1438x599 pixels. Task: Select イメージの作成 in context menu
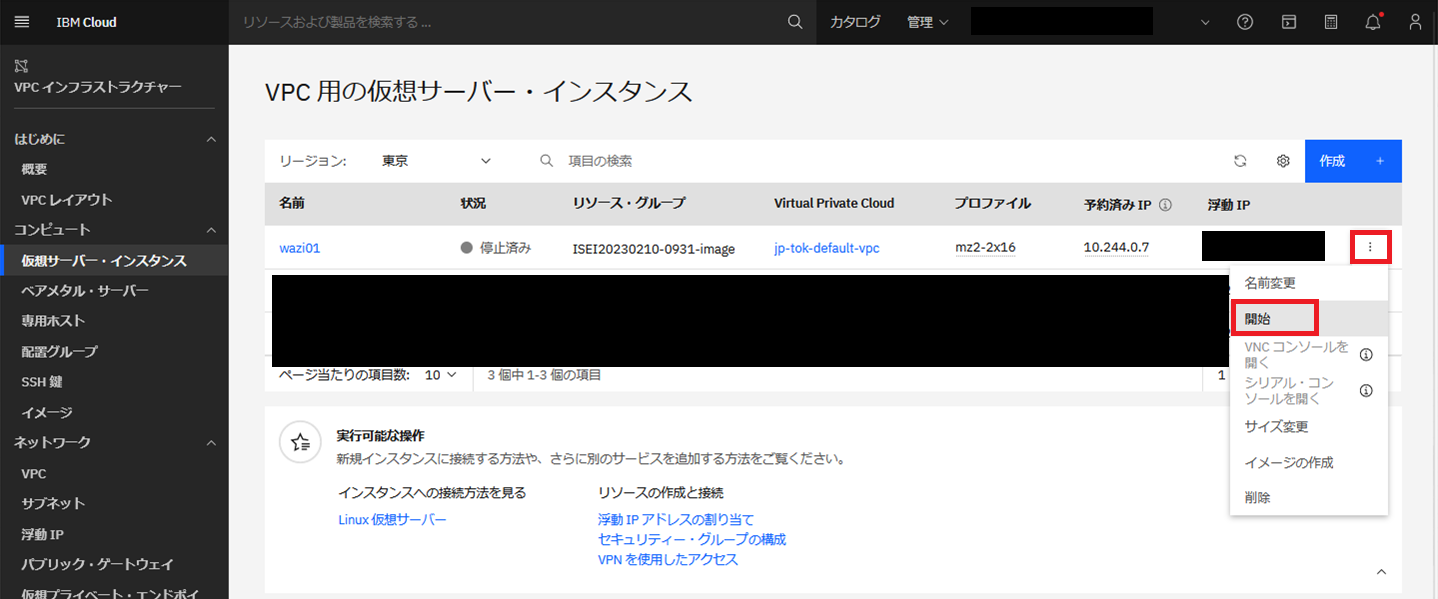pyautogui.click(x=1308, y=462)
